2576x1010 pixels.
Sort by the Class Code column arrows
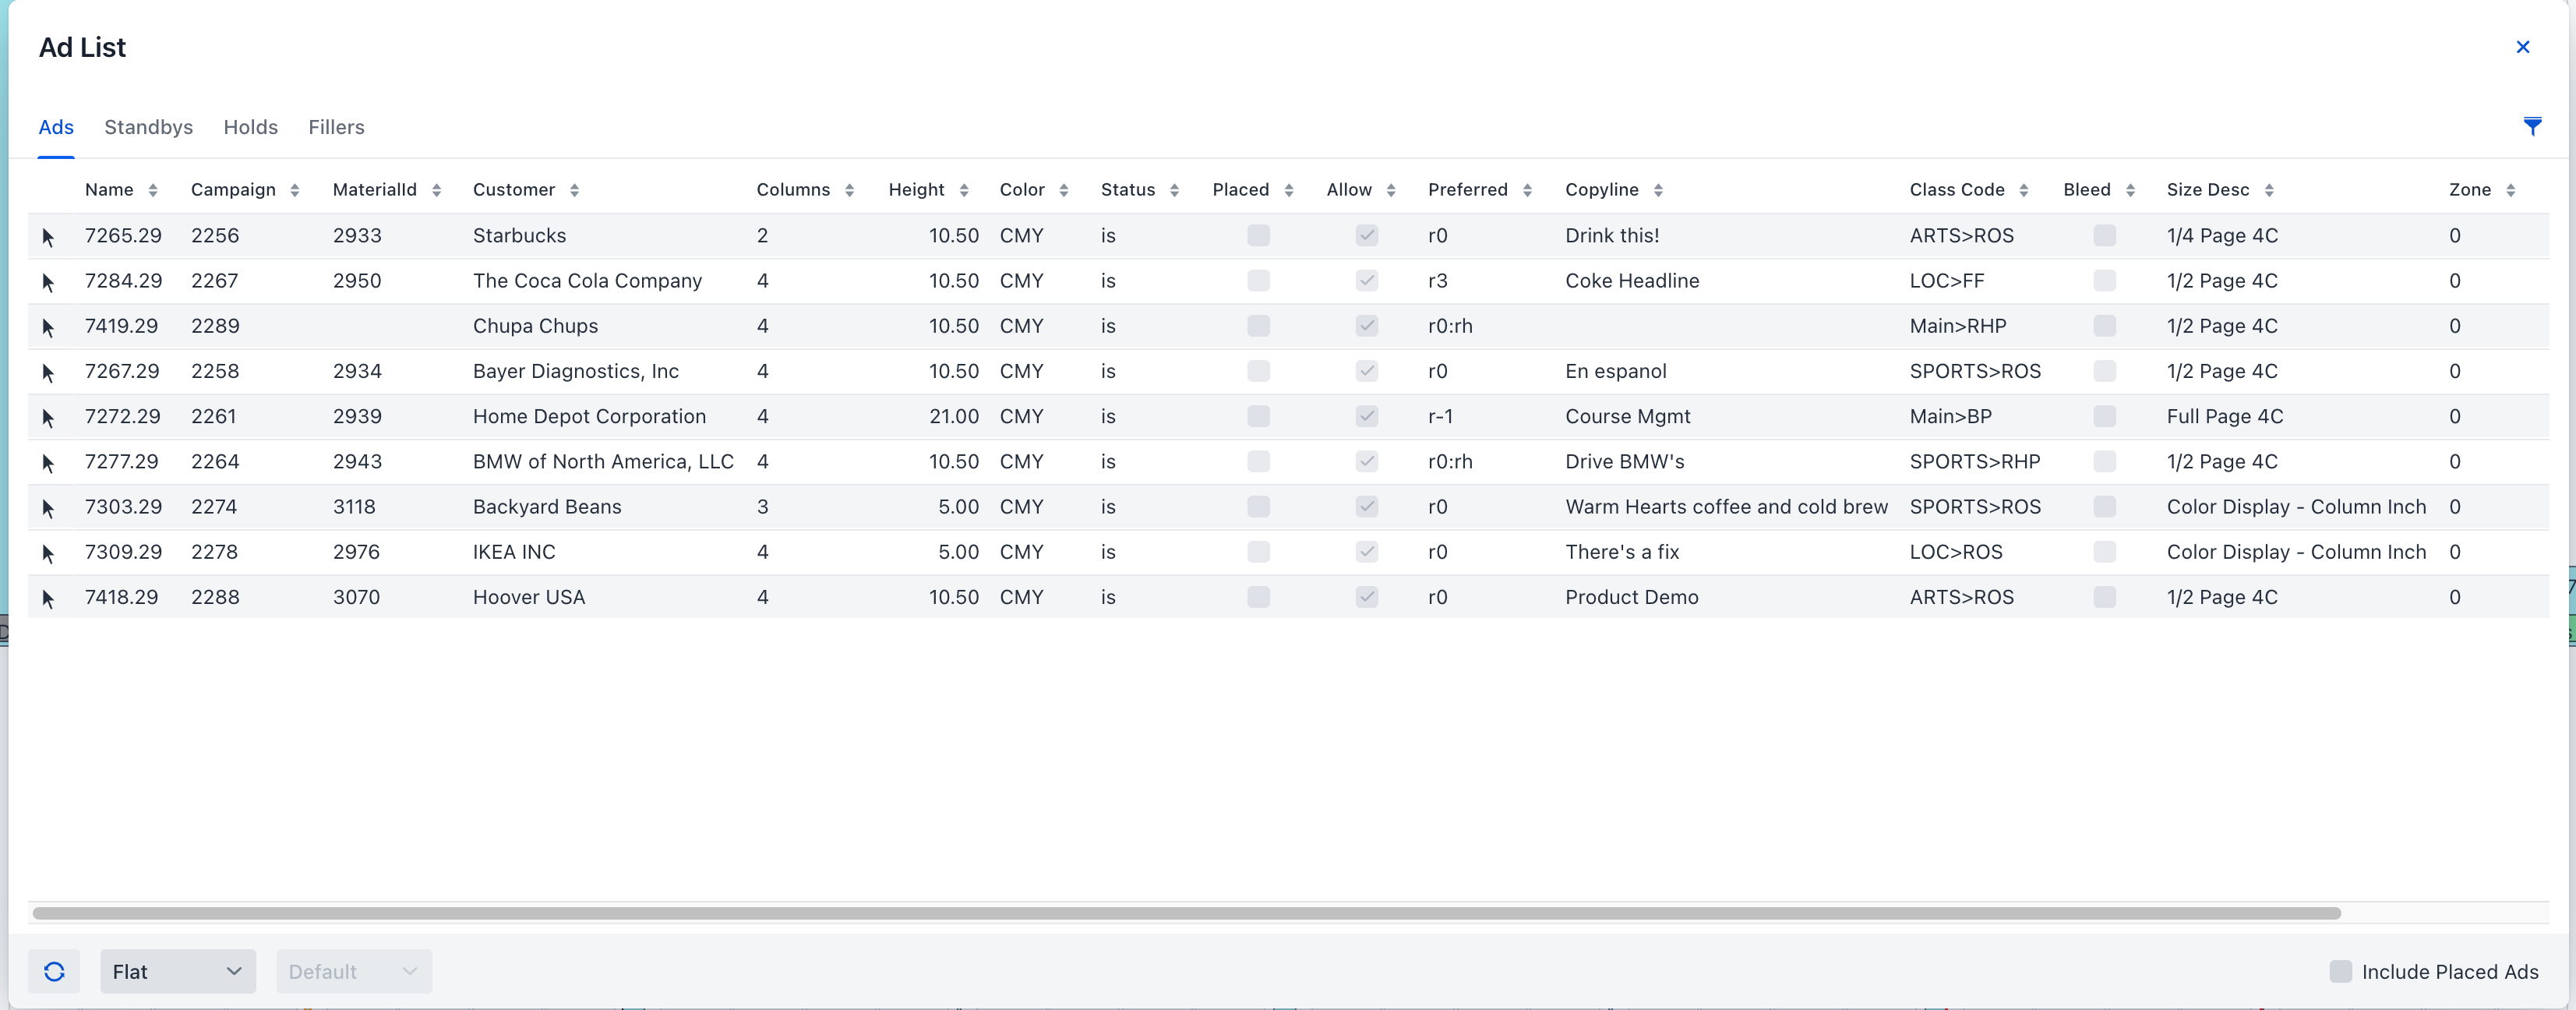click(x=2023, y=190)
